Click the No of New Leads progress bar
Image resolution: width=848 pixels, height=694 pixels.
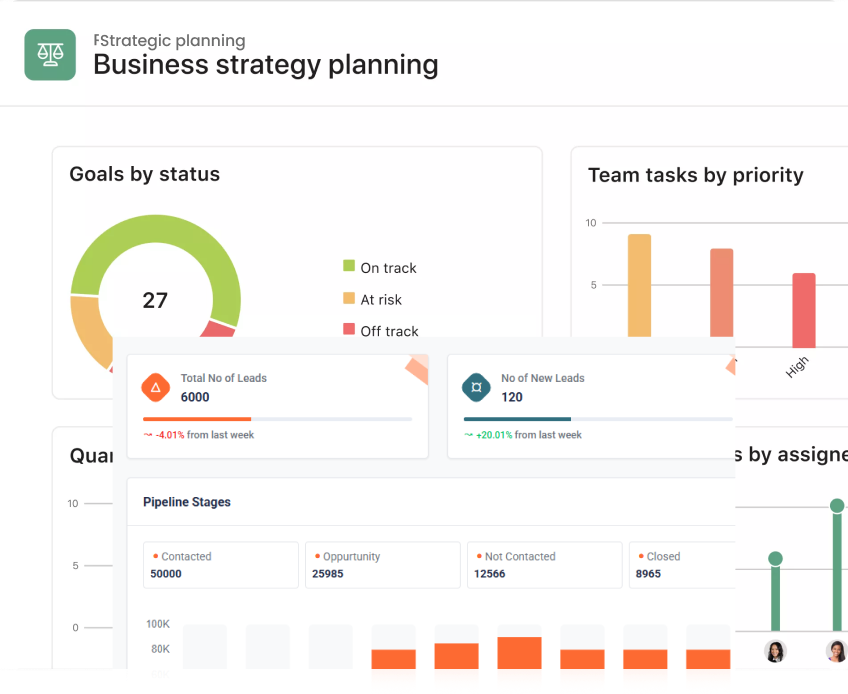(x=598, y=419)
